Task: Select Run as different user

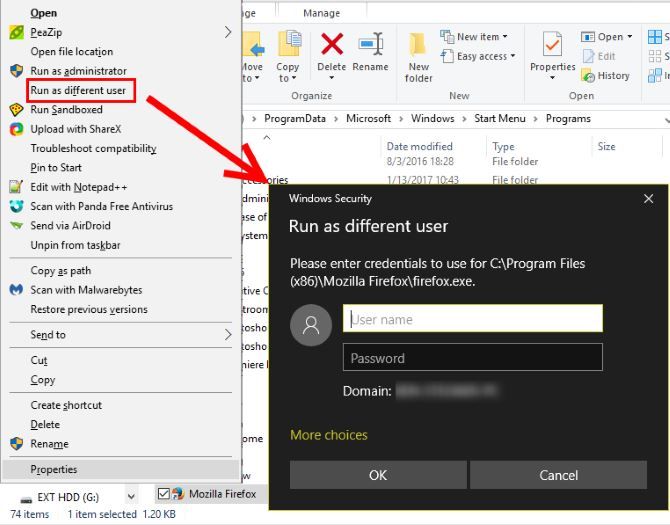Action: pyautogui.click(x=78, y=91)
